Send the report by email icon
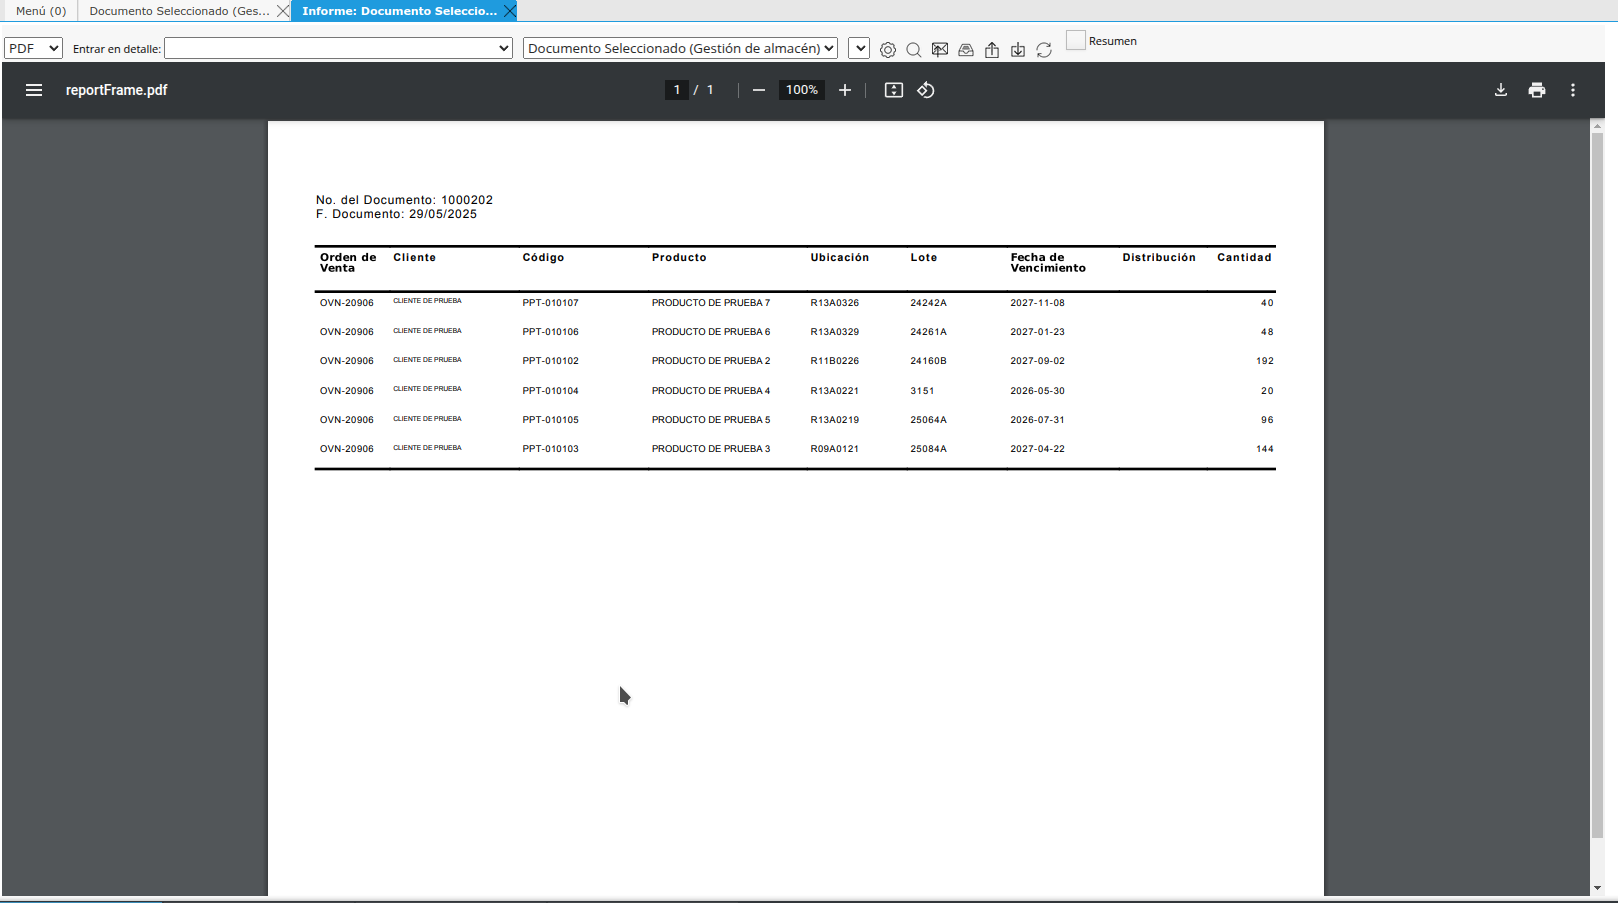The width and height of the screenshot is (1618, 903). (x=940, y=50)
